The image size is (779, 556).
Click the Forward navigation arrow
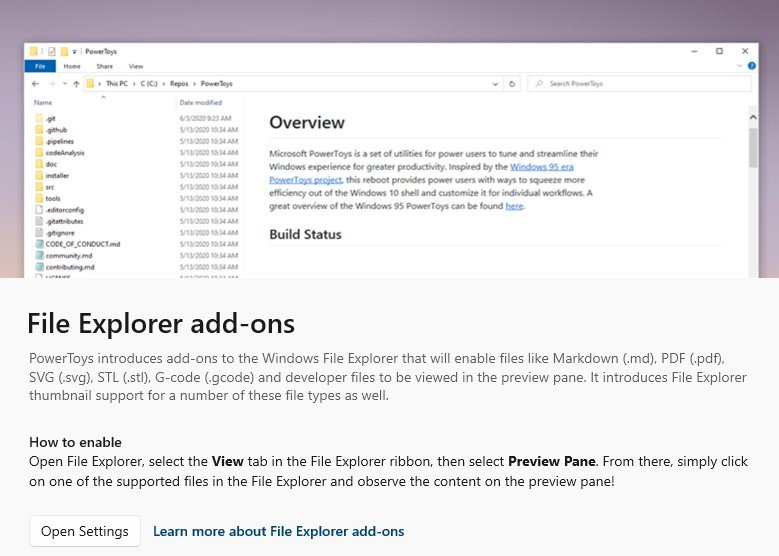pos(51,83)
